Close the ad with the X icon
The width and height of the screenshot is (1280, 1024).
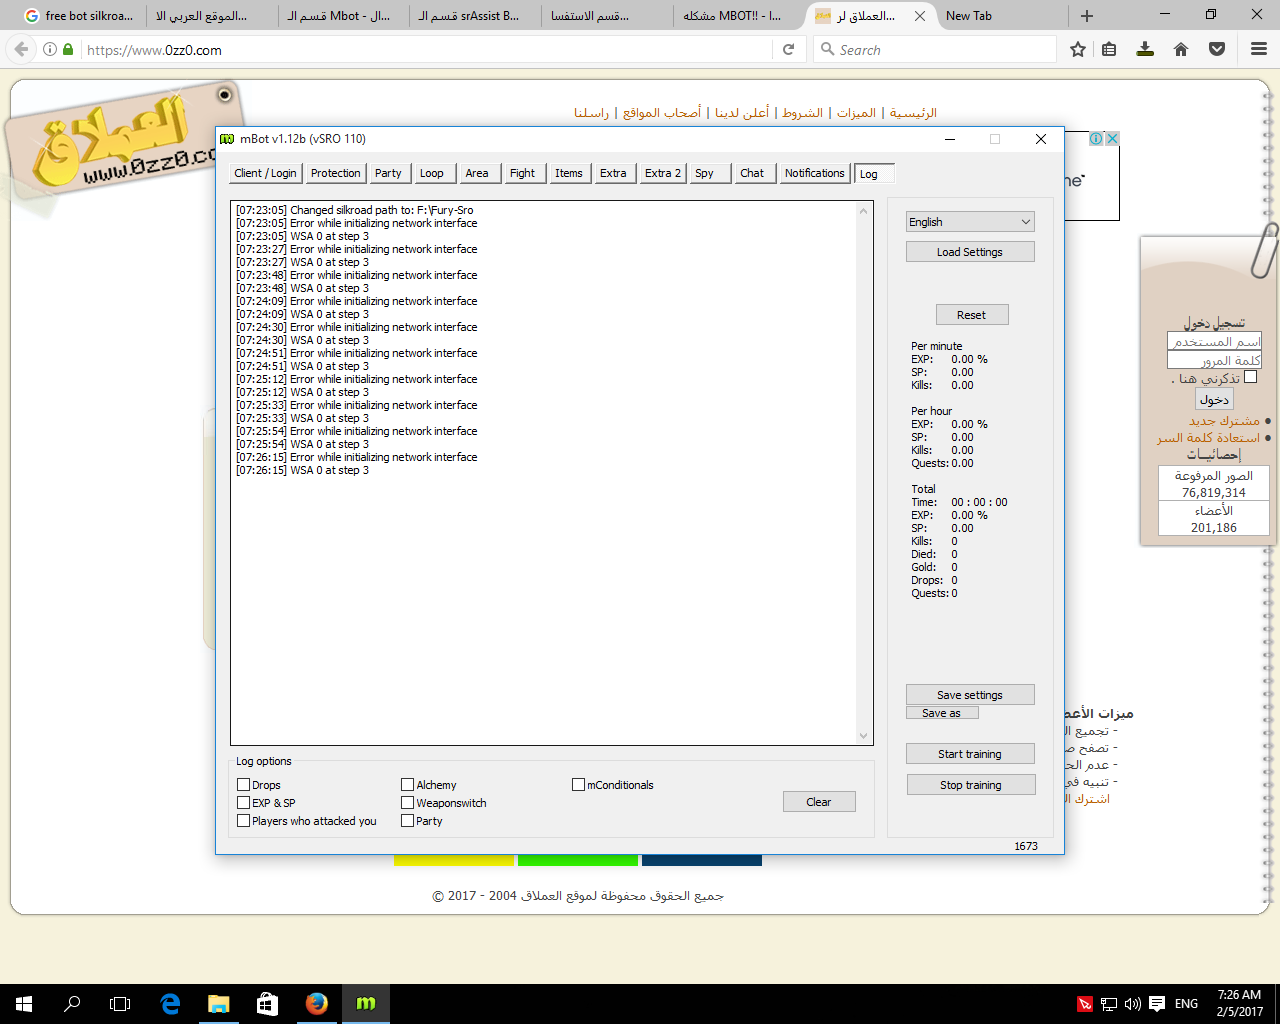tap(1111, 139)
